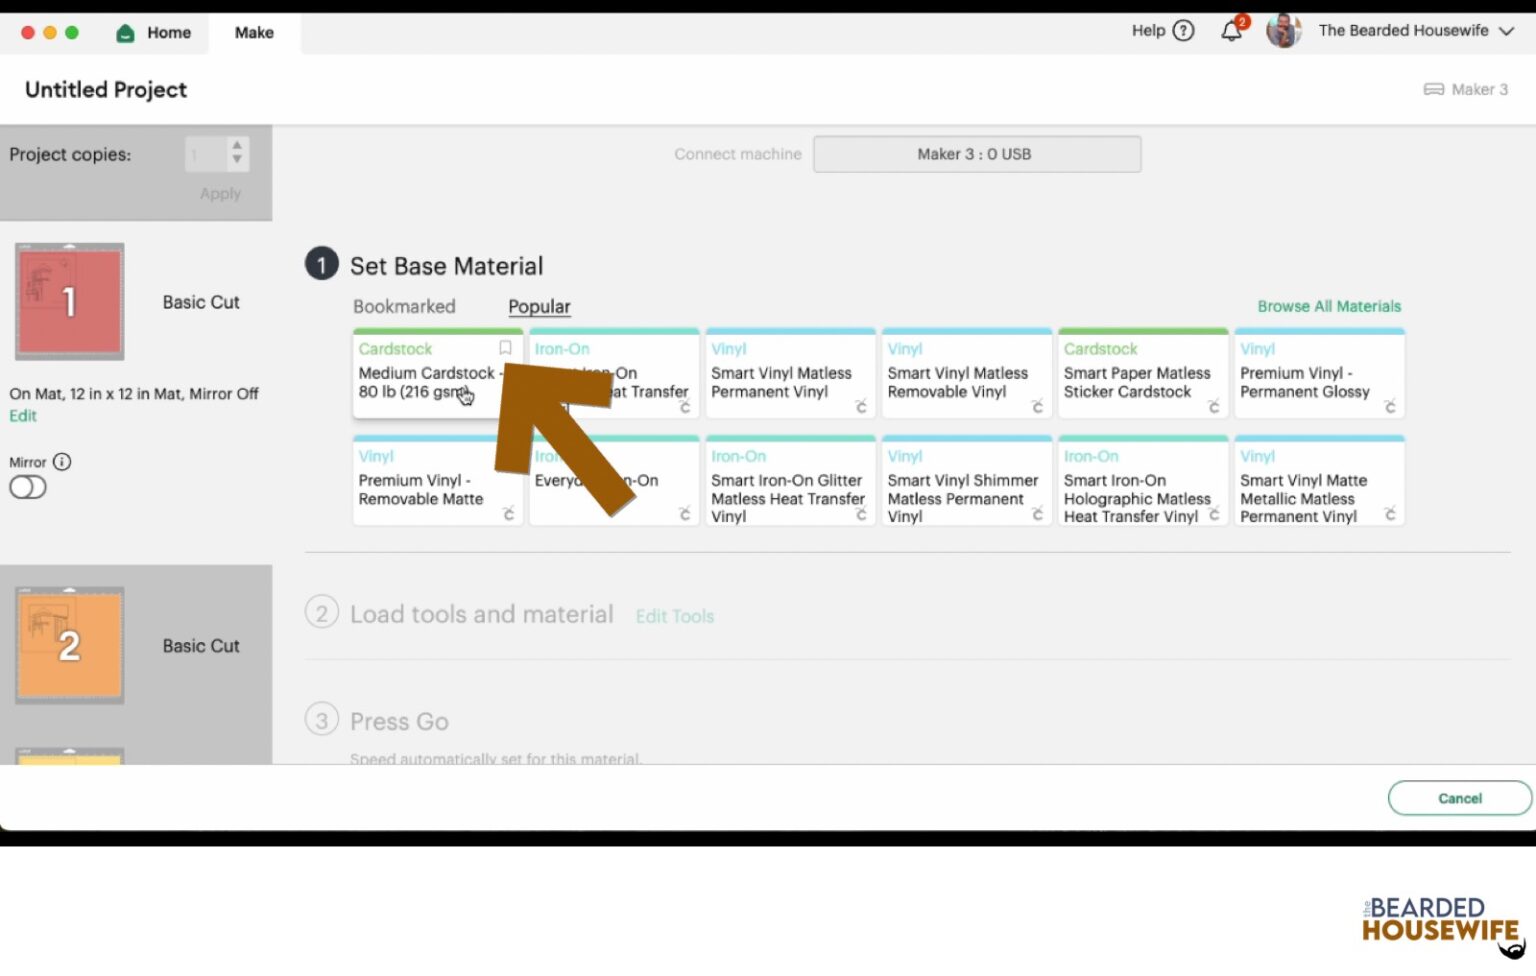Click the notification bell icon
This screenshot has height=976, width=1536.
(1231, 31)
